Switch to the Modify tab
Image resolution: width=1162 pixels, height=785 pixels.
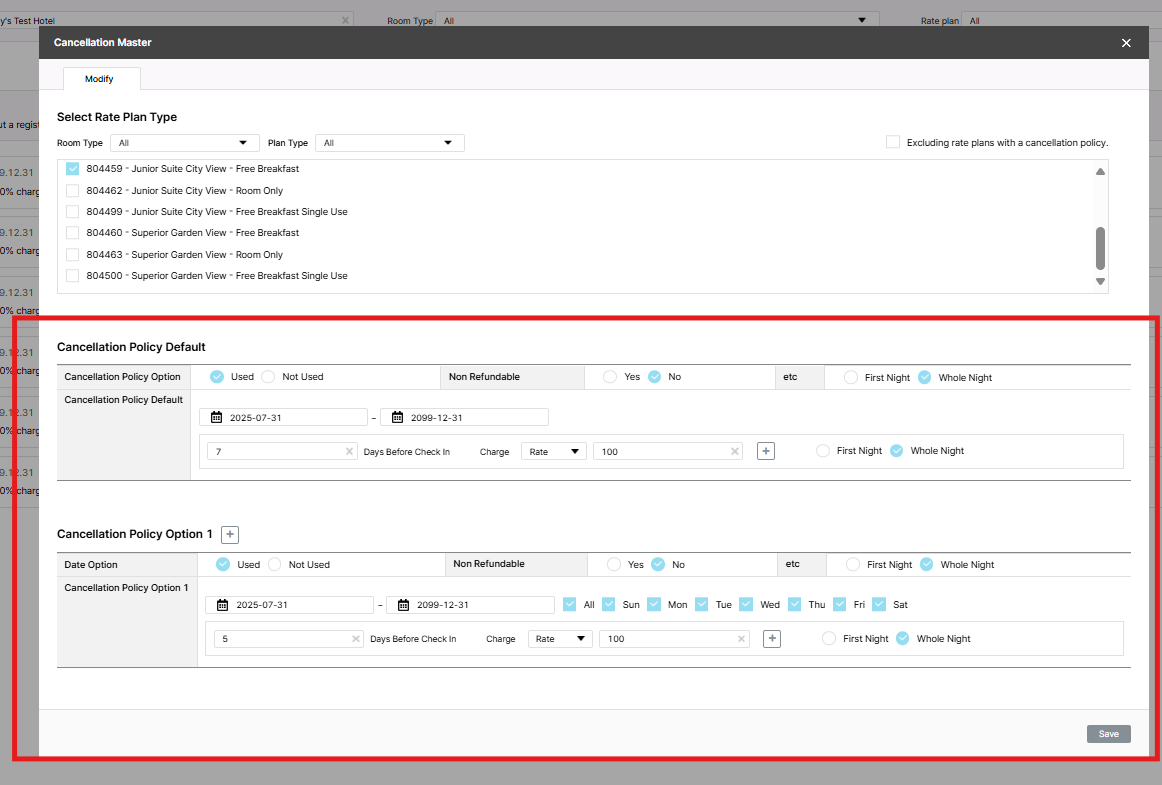99,79
